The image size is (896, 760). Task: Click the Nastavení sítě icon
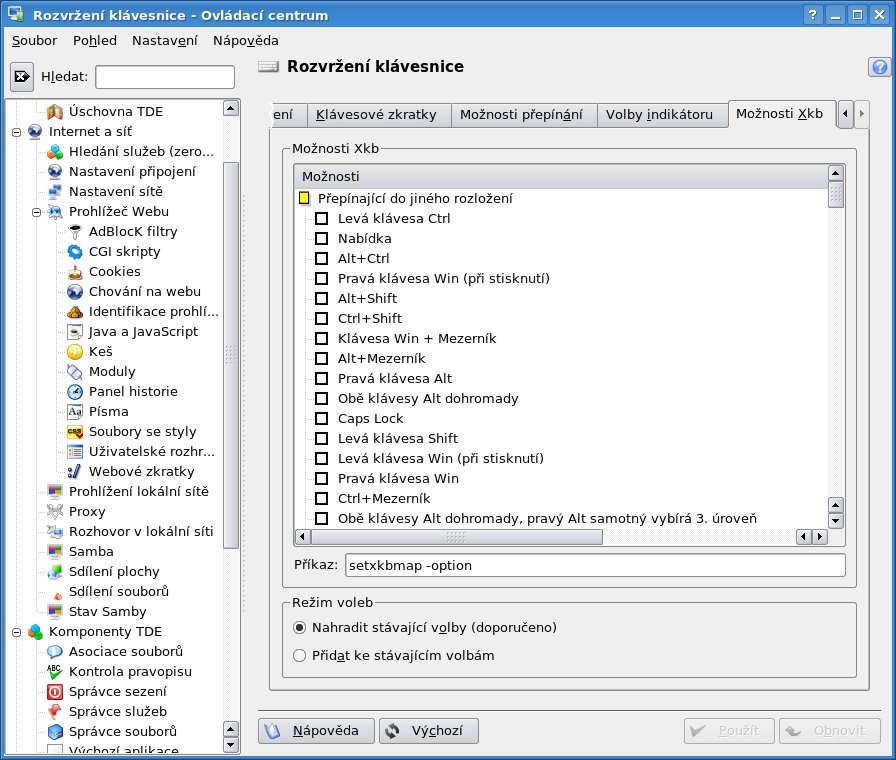55,191
